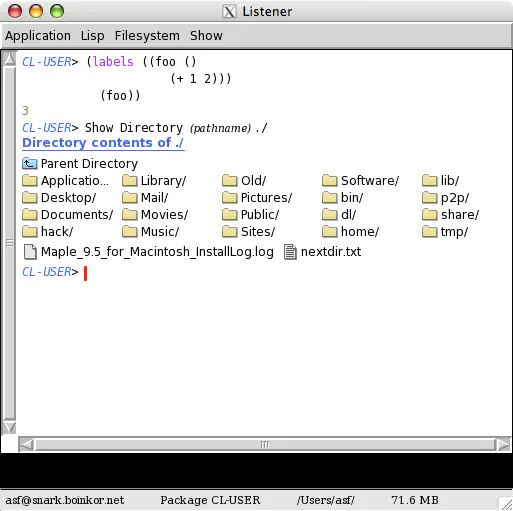Select the Desktop/ entry text

(68, 198)
